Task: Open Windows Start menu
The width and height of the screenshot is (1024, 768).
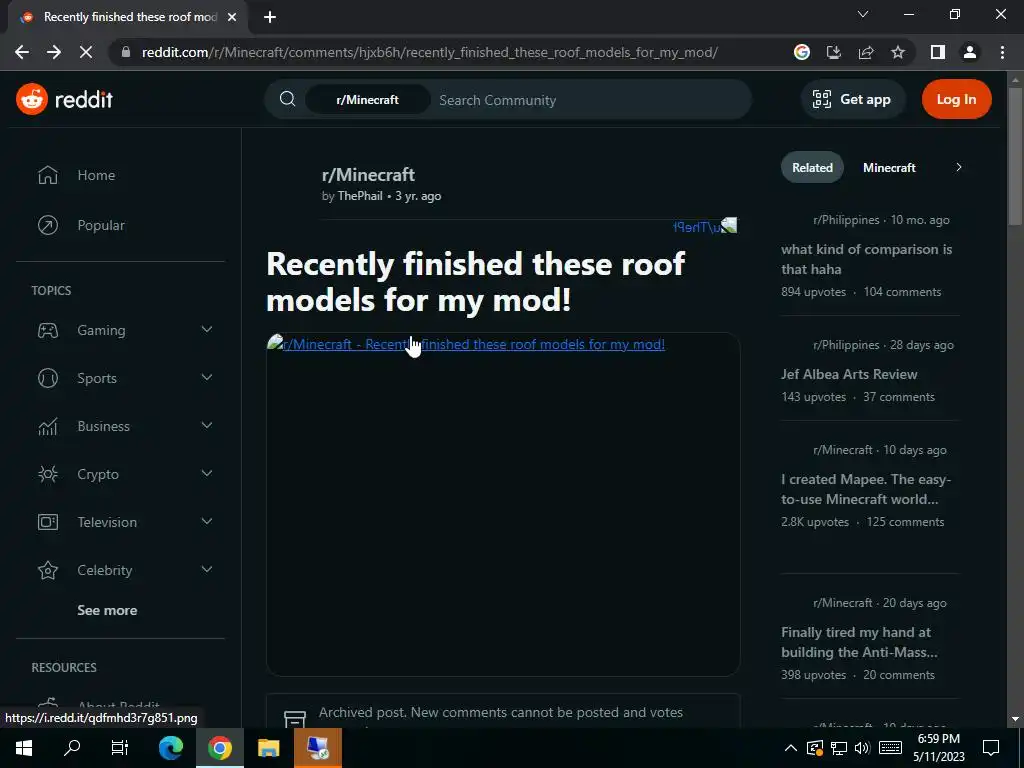Action: pyautogui.click(x=24, y=748)
